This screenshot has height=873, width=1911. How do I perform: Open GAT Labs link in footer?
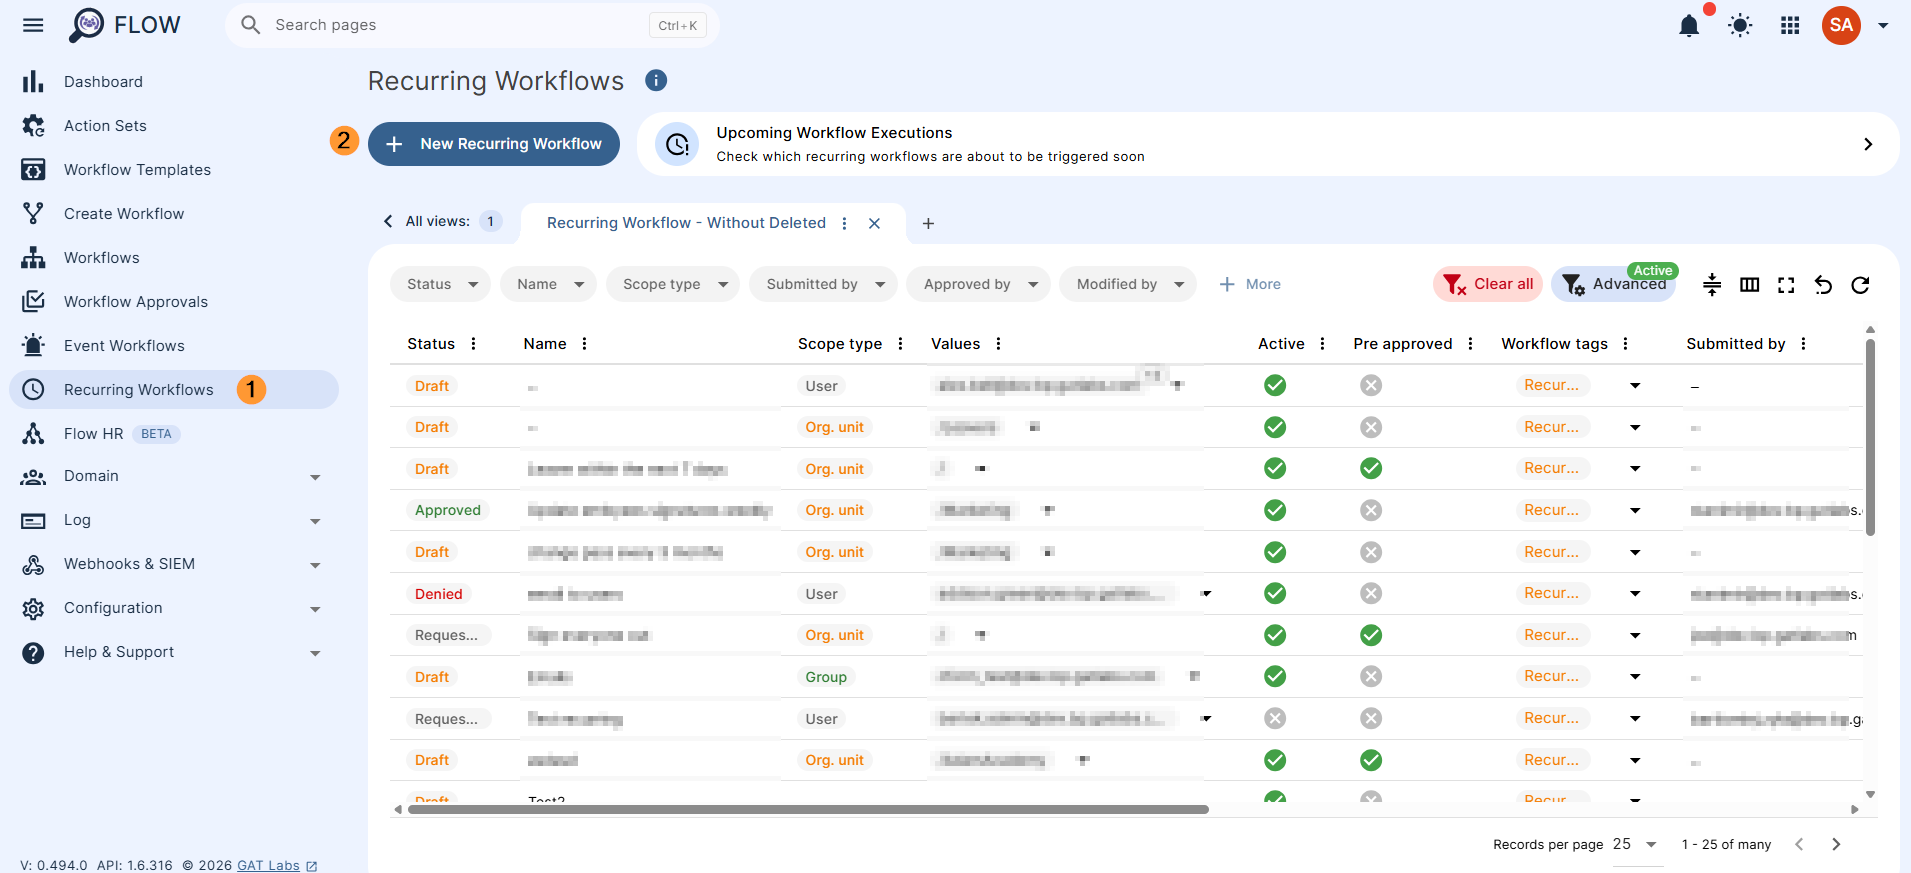pos(268,865)
